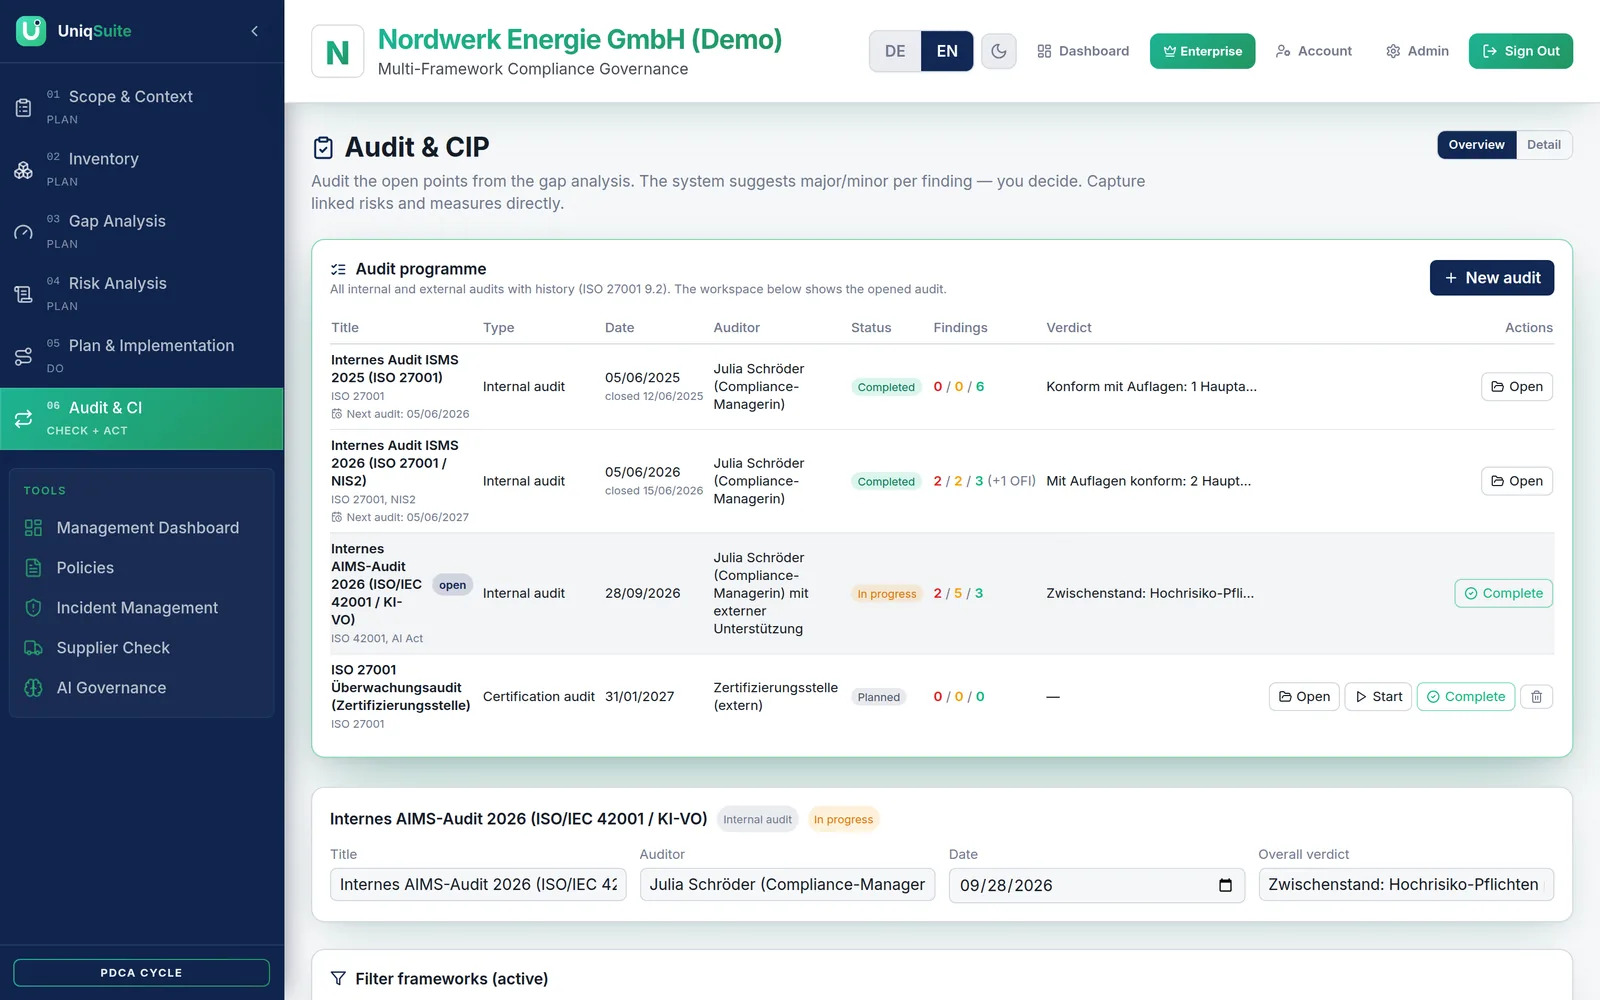
Task: Select Audit & CI in sidebar
Action: tap(142, 418)
